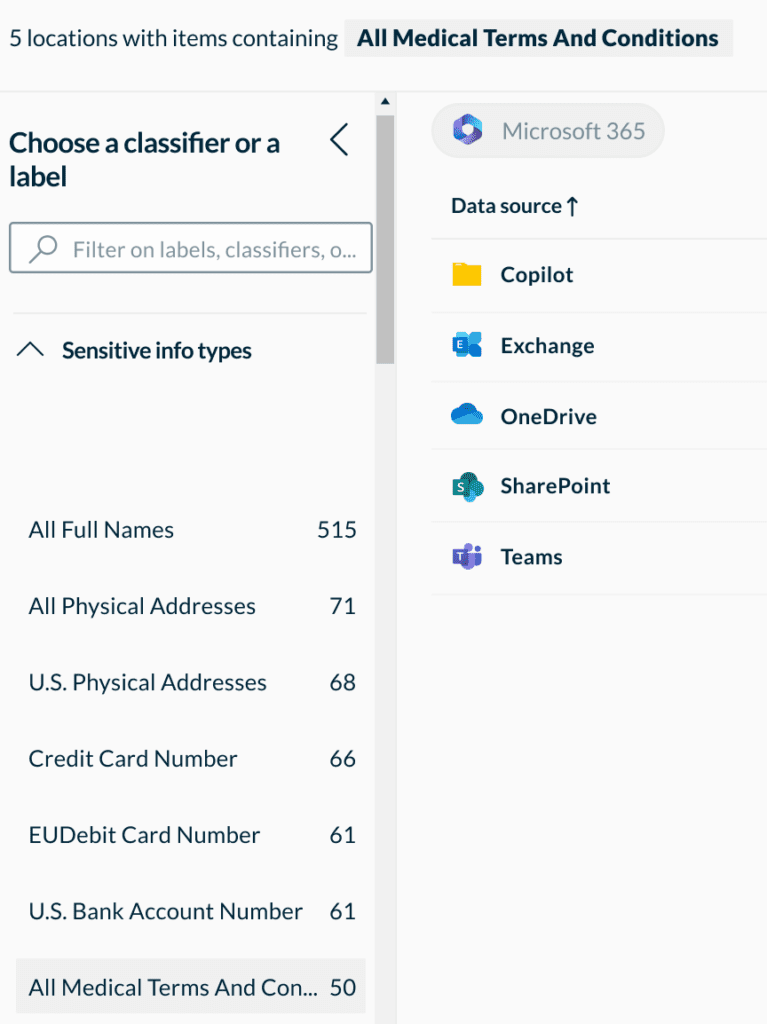Click the Copilot folder icon
Screen dimensions: 767x1024
pos(467,275)
